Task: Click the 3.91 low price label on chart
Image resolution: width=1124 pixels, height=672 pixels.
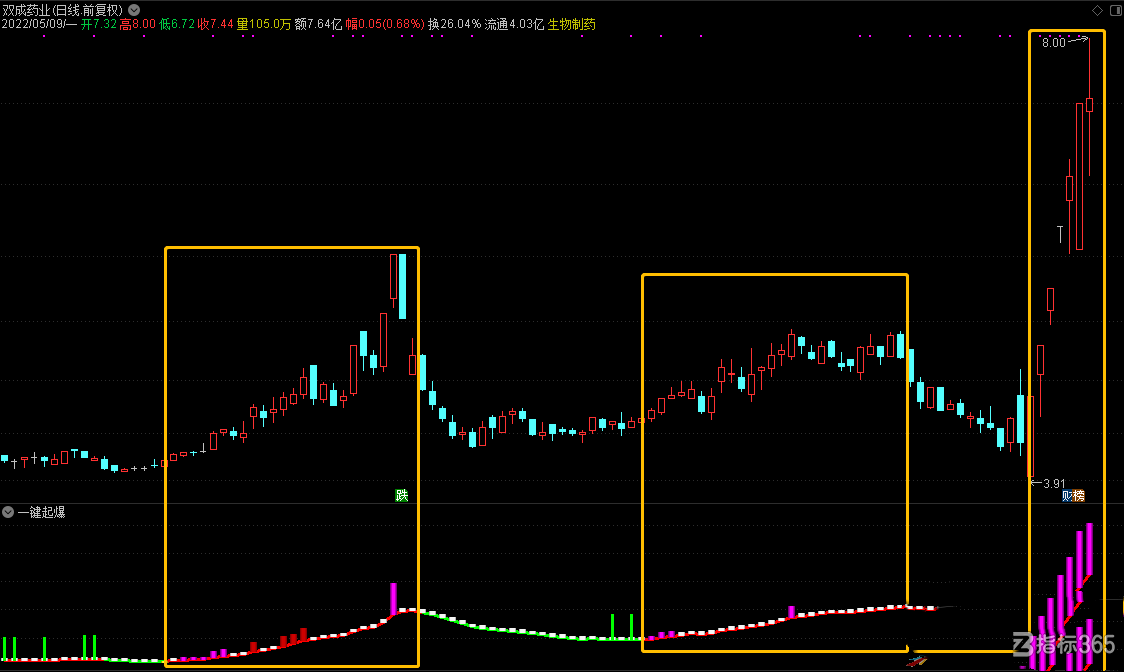Action: (1054, 484)
